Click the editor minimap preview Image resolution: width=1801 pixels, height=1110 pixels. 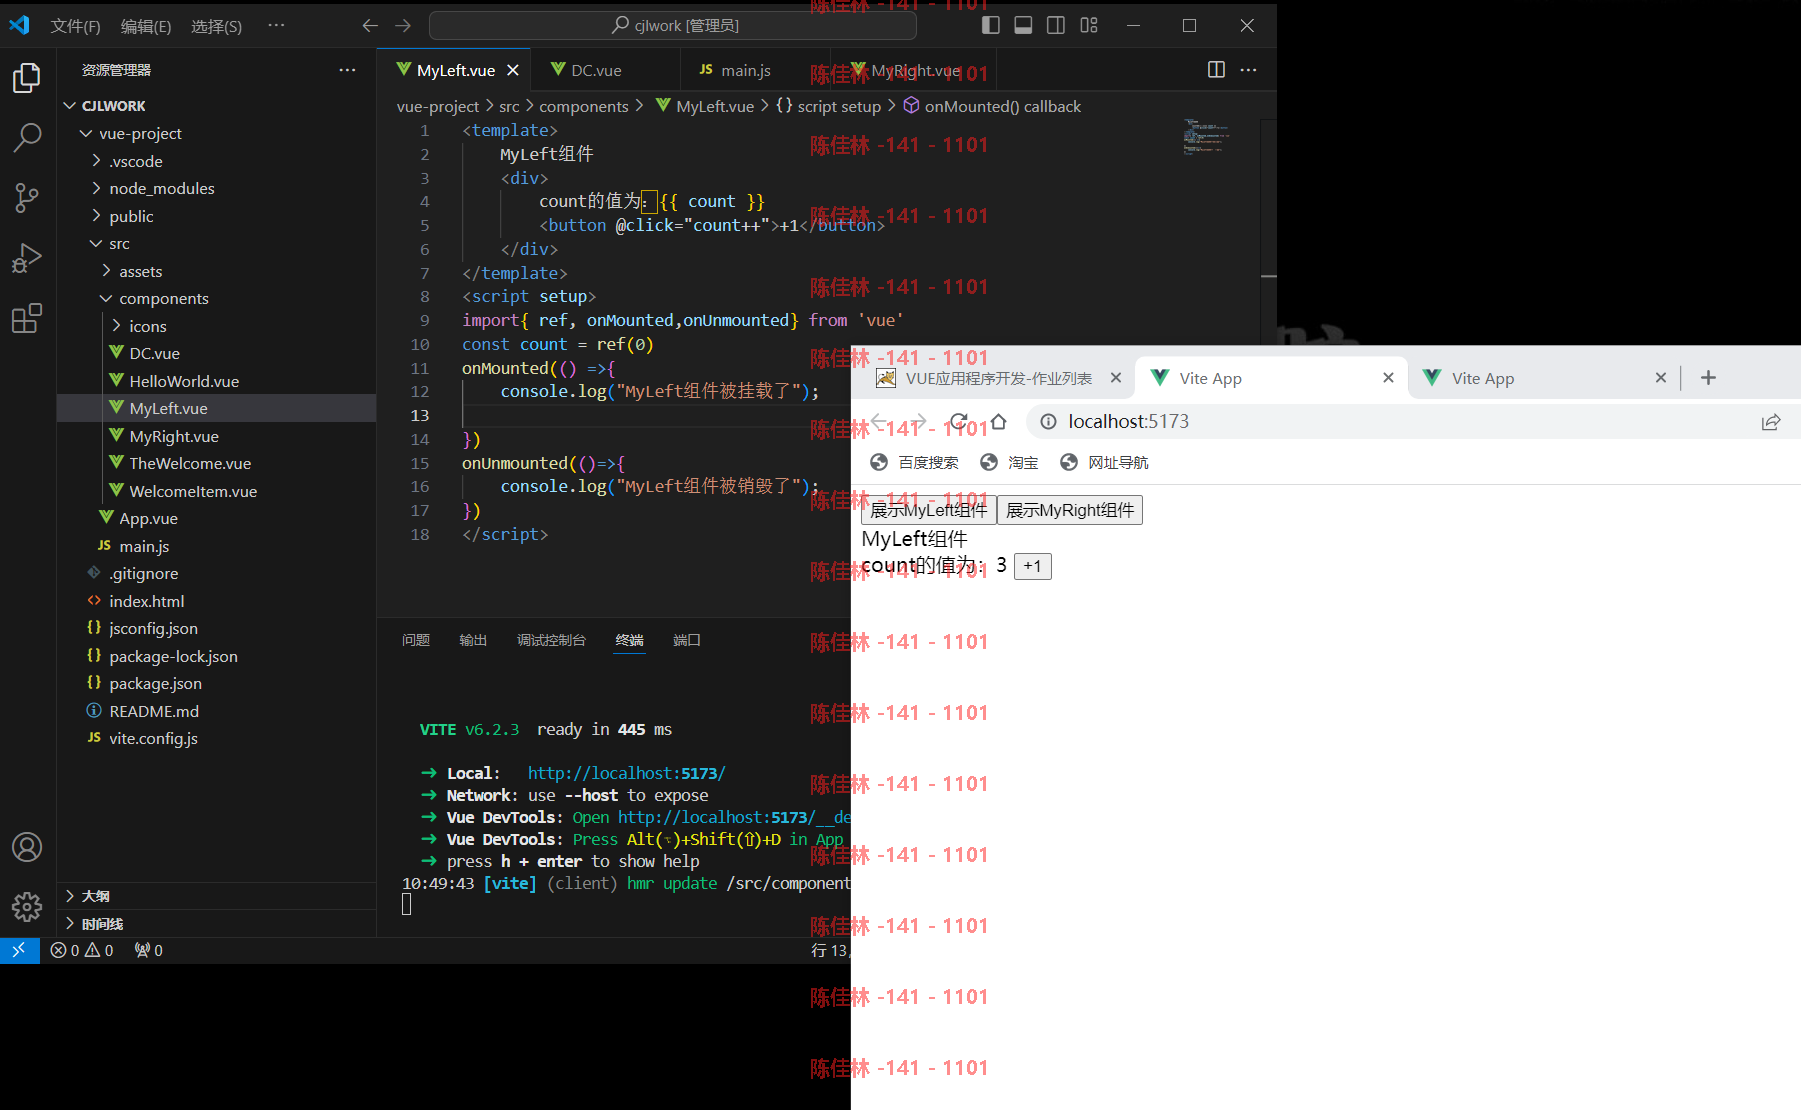click(1206, 136)
